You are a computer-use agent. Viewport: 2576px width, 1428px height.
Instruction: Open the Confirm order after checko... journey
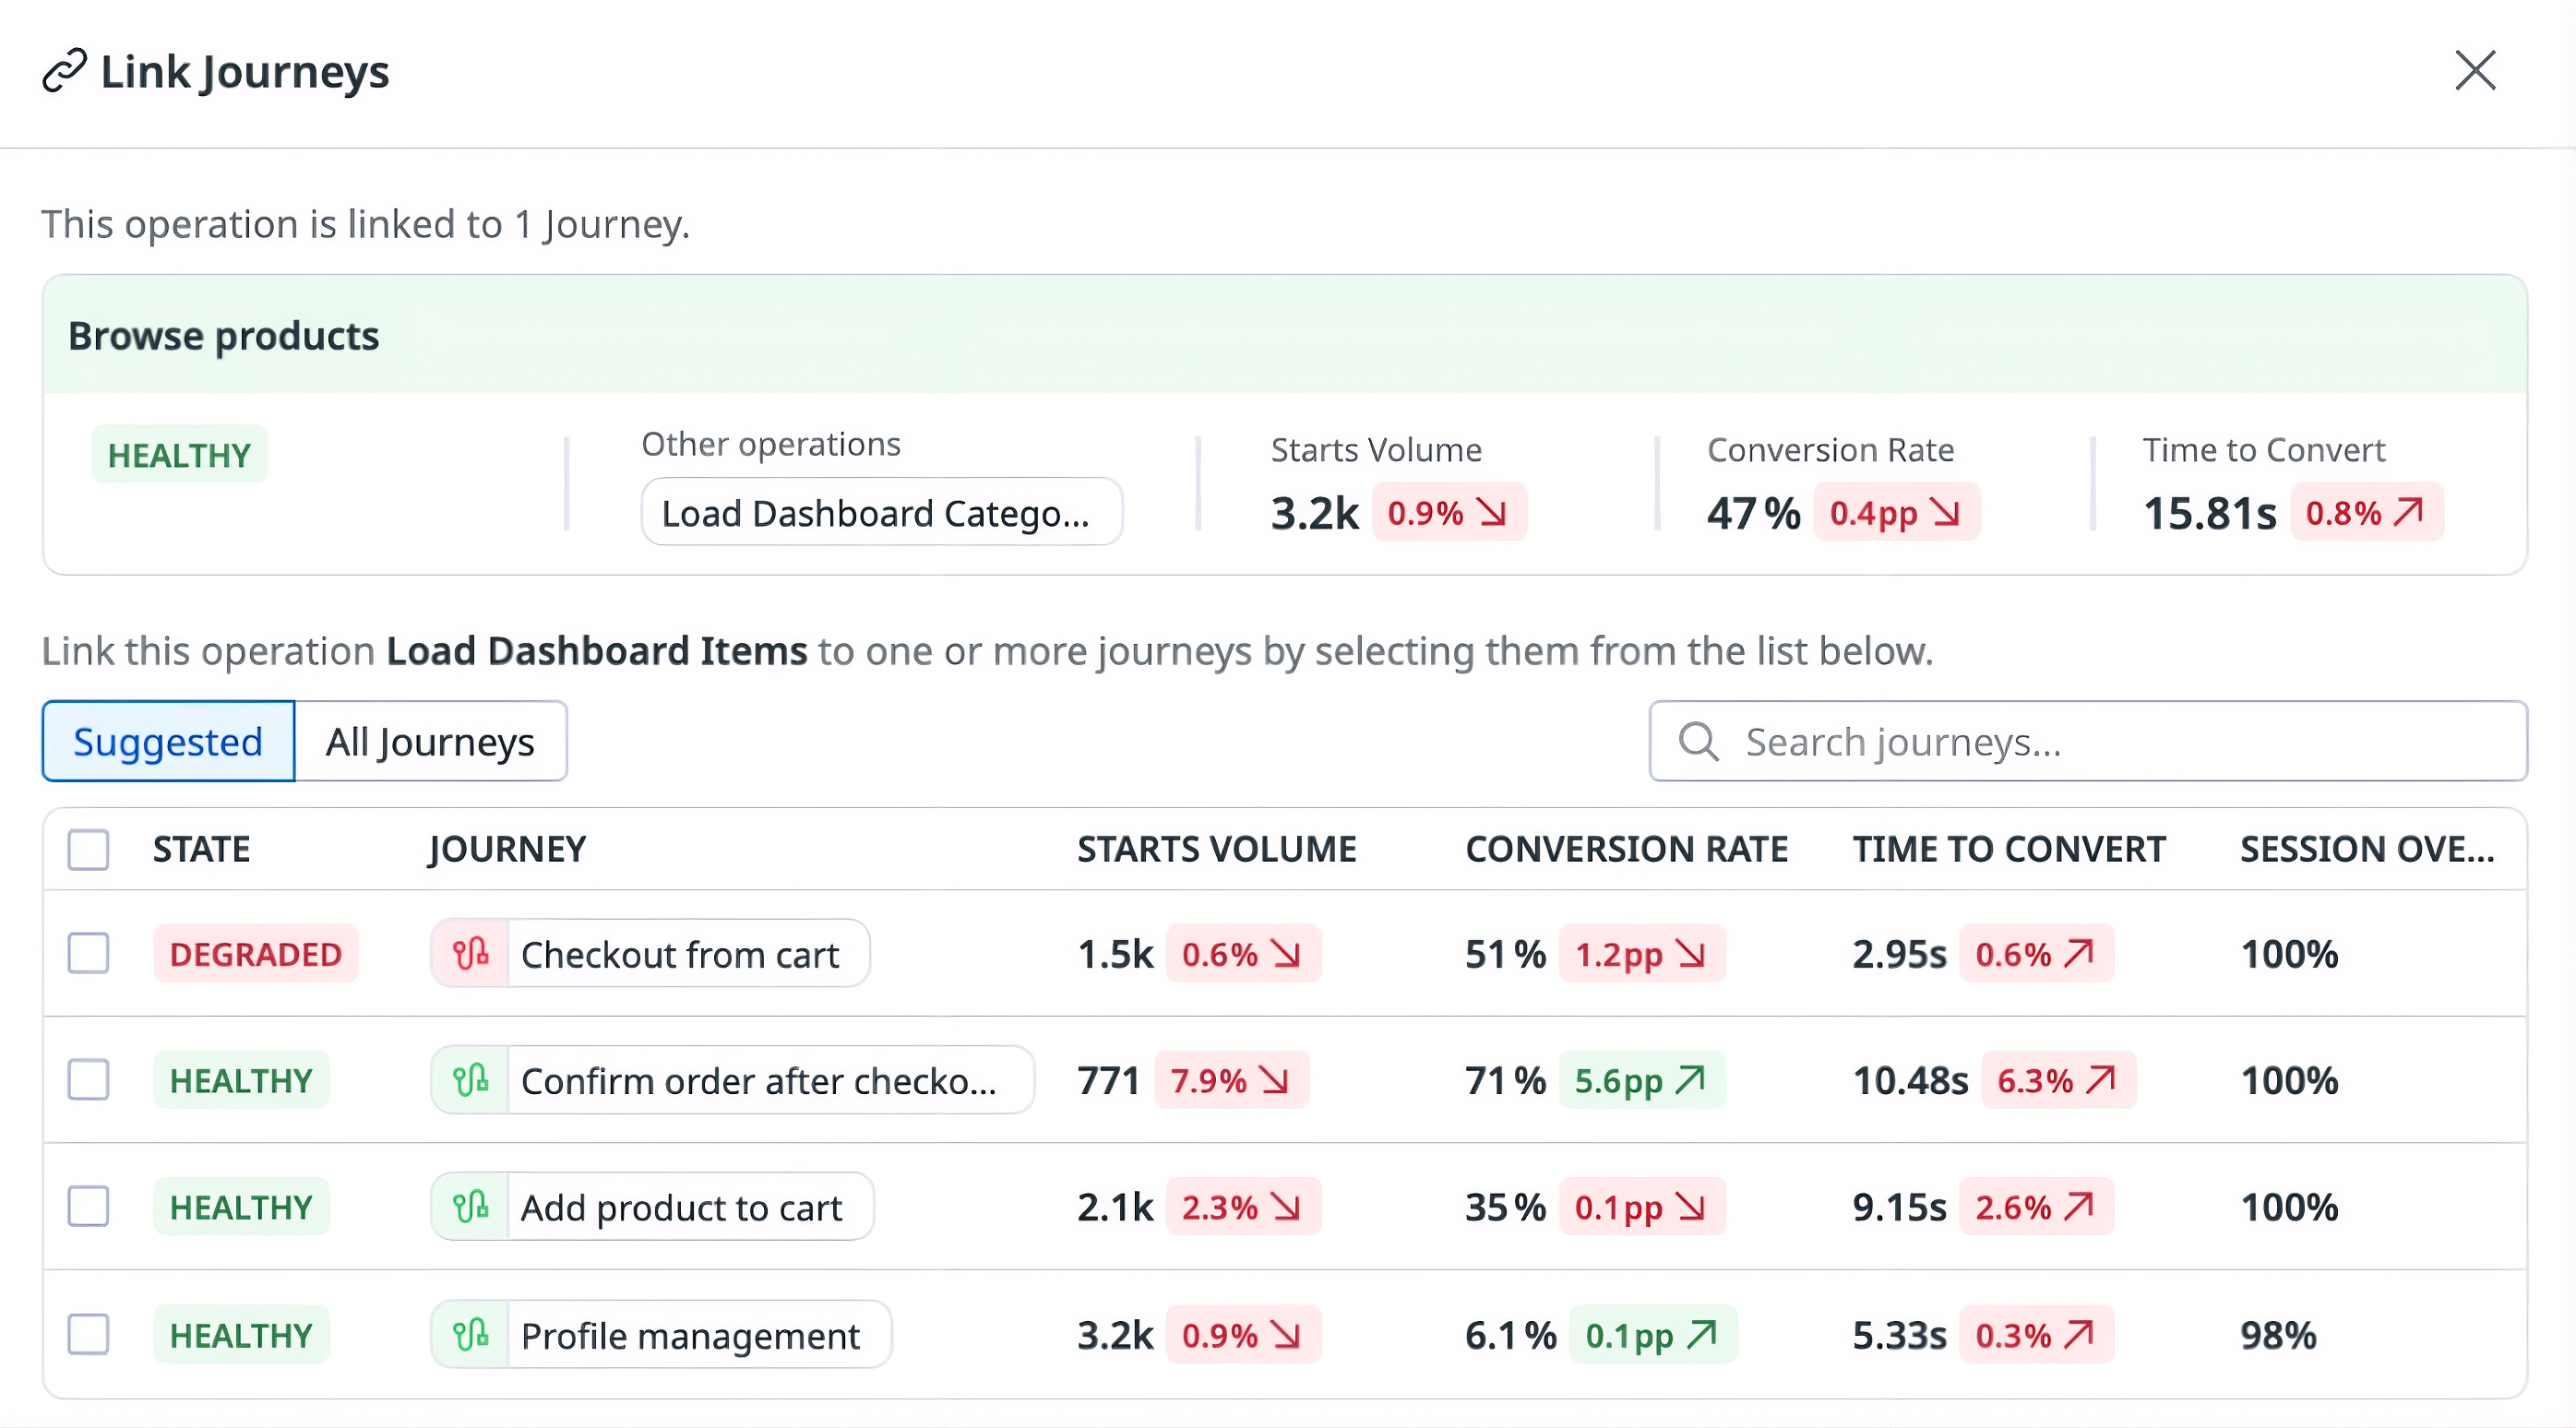click(x=732, y=1080)
